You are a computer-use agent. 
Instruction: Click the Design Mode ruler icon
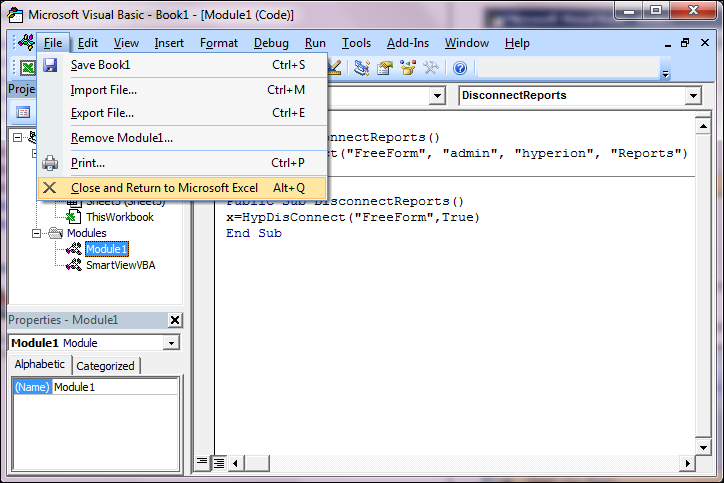tap(334, 68)
